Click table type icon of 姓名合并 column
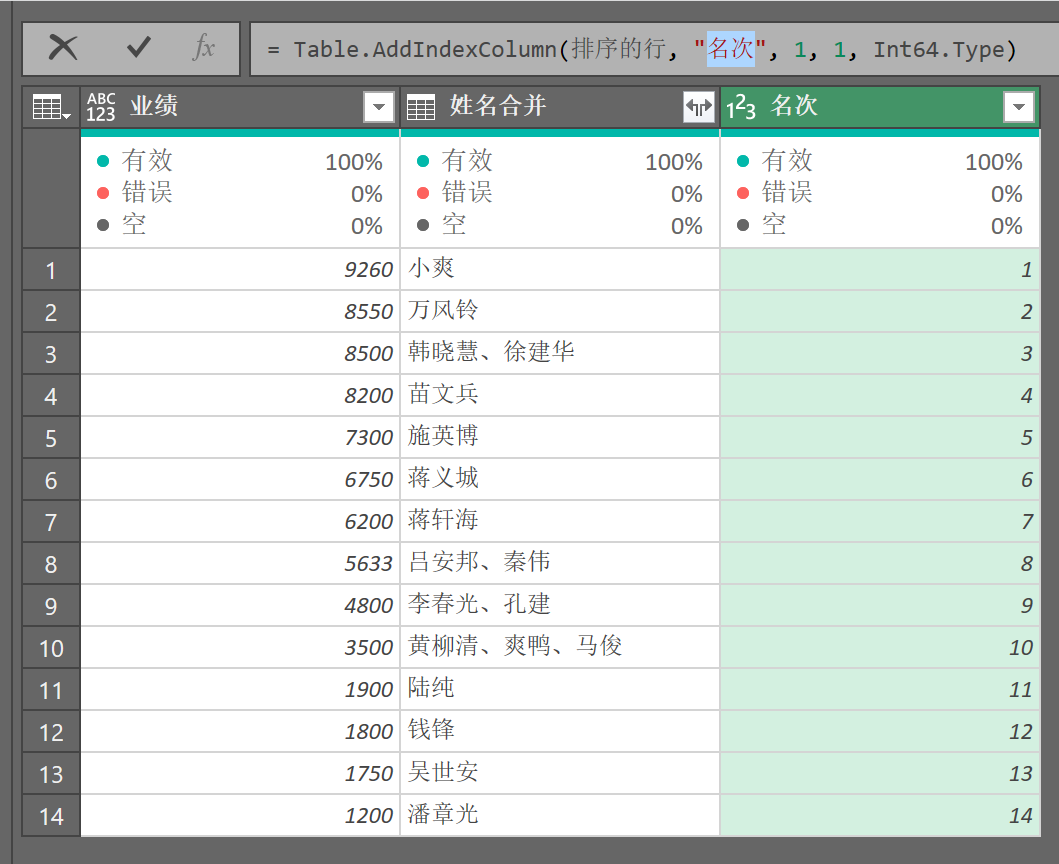Viewport: 1059px width, 864px height. (x=421, y=107)
